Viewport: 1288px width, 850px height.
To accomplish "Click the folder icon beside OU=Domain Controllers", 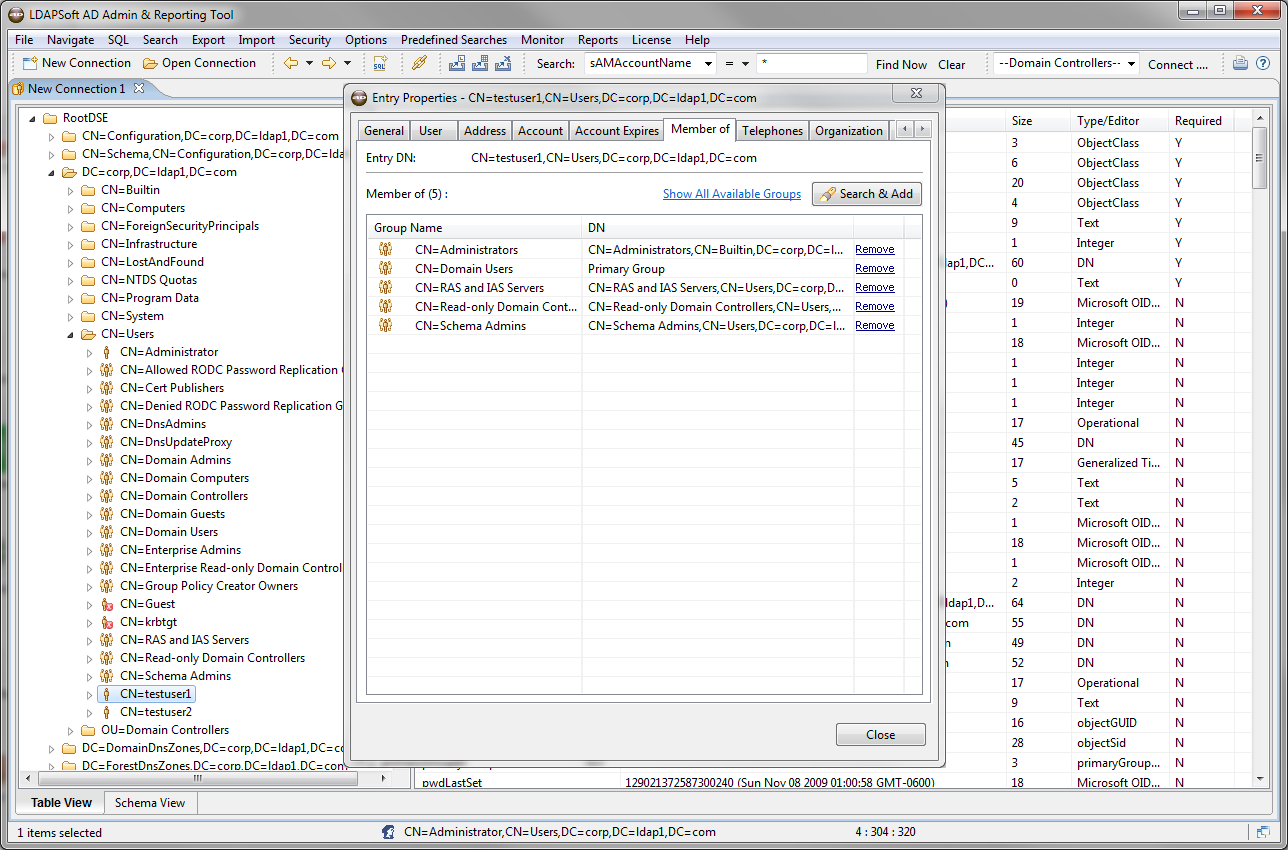I will point(87,730).
